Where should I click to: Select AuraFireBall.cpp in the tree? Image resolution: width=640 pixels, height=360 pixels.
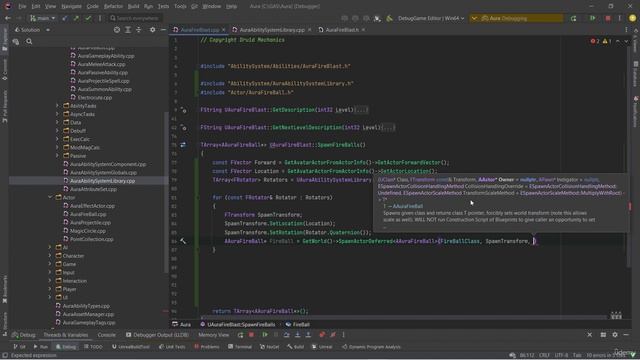[x=88, y=214]
